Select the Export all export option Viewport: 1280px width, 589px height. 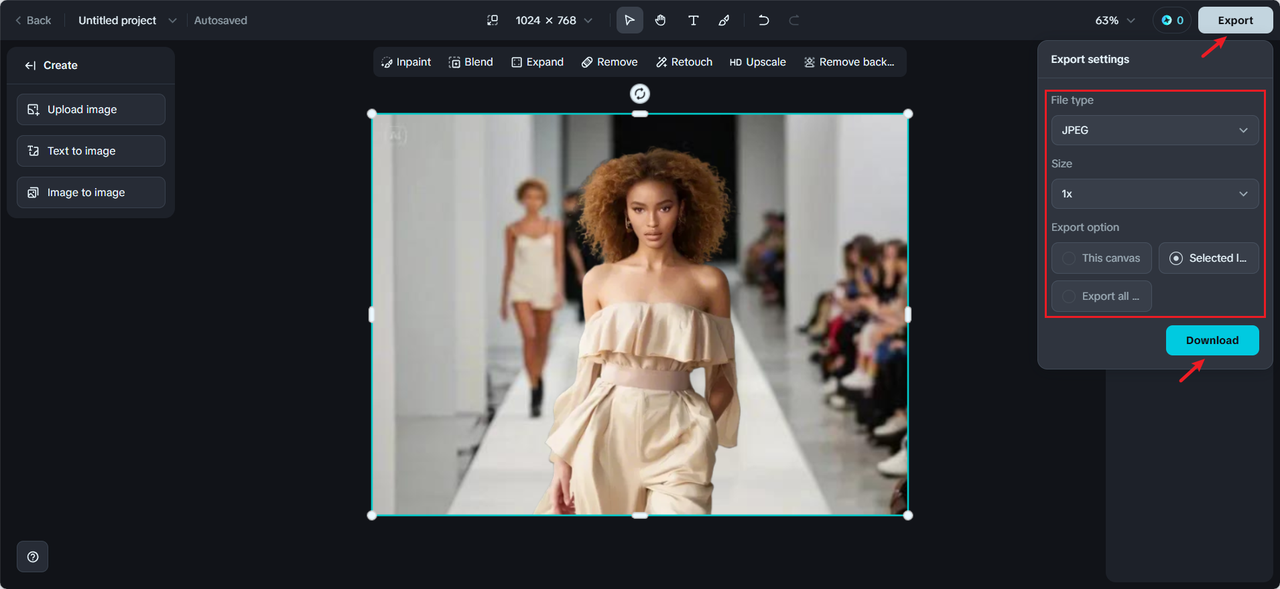click(x=1101, y=296)
